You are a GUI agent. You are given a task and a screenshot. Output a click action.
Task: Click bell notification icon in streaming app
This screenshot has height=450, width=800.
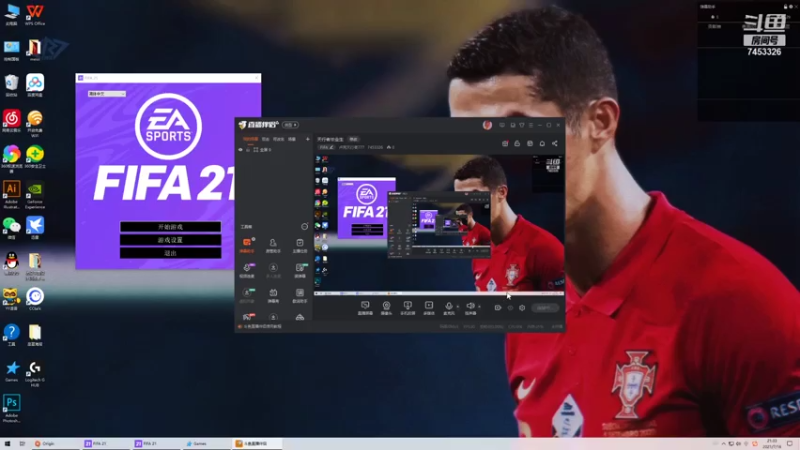pyautogui.click(x=542, y=144)
